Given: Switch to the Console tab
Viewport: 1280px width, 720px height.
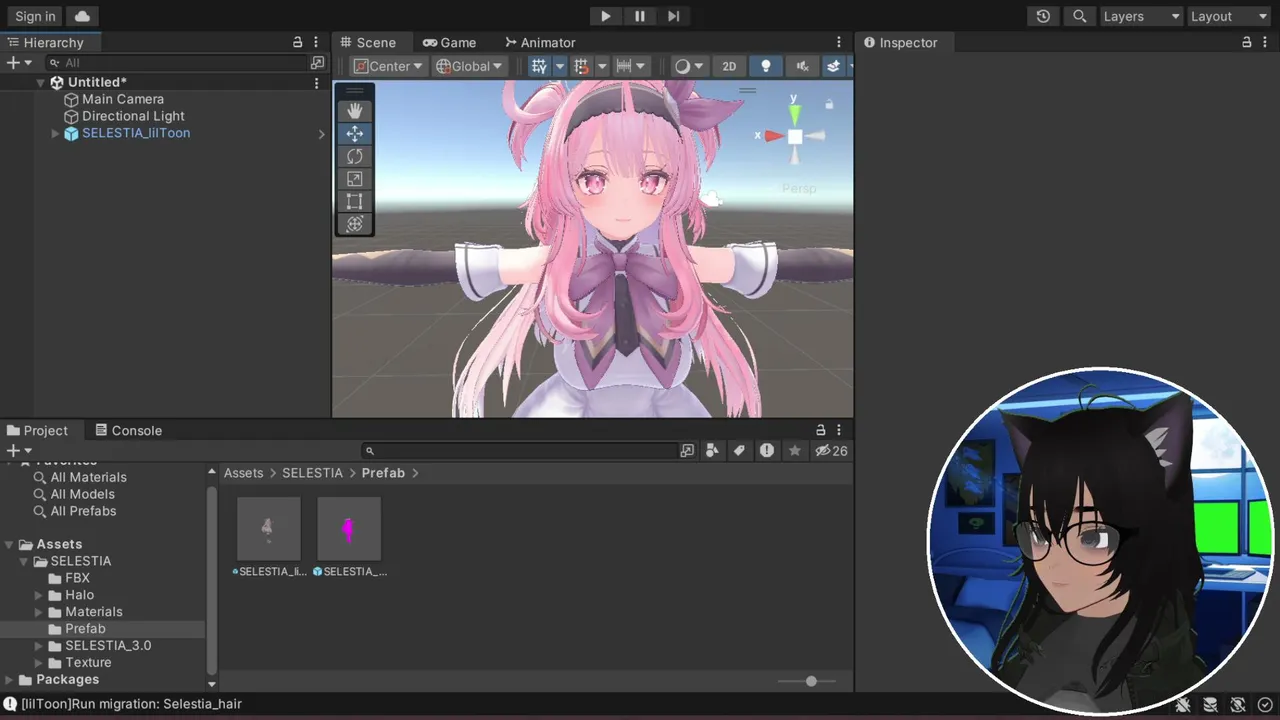Looking at the screenshot, I should click(128, 430).
